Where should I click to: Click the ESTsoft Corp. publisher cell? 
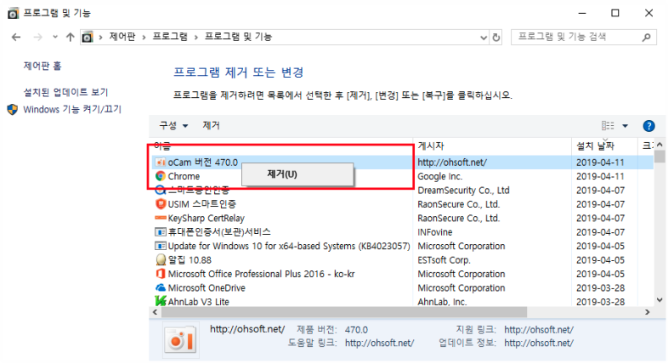coord(444,260)
